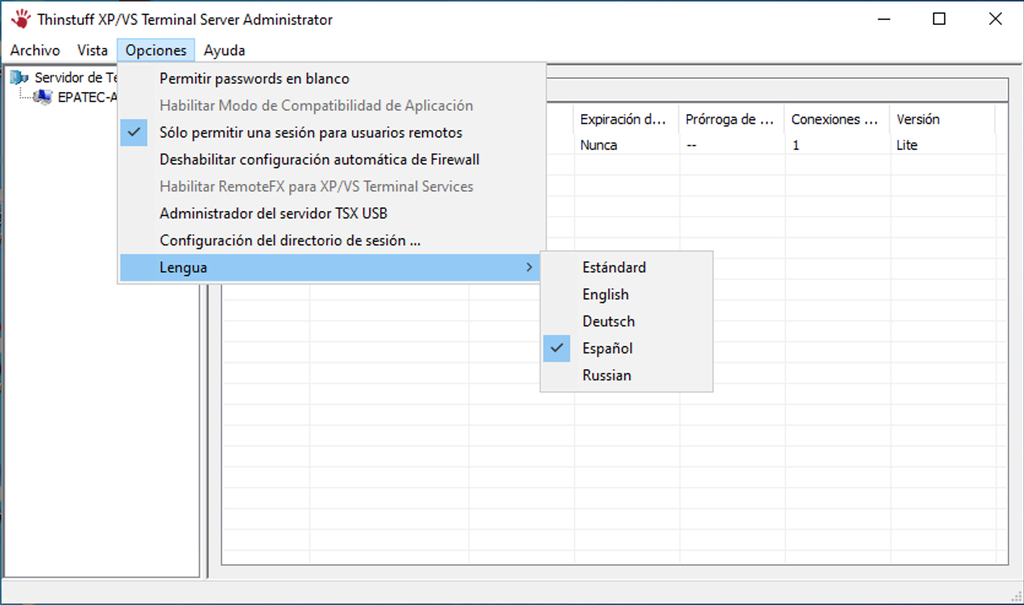The height and width of the screenshot is (605, 1024).
Task: Sort by Conexiones column header
Action: tap(837, 120)
